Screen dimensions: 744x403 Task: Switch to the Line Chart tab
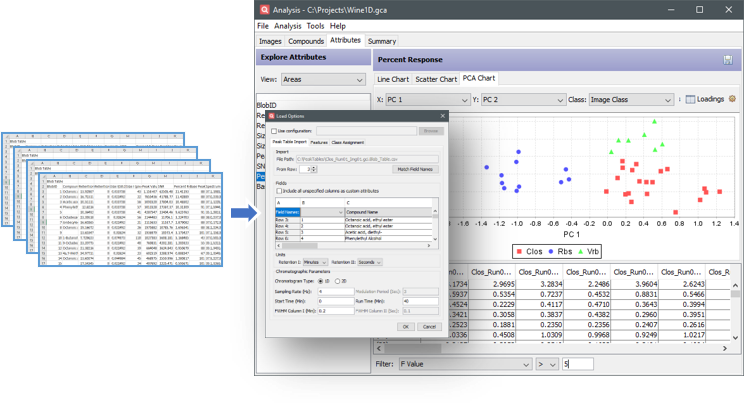393,79
